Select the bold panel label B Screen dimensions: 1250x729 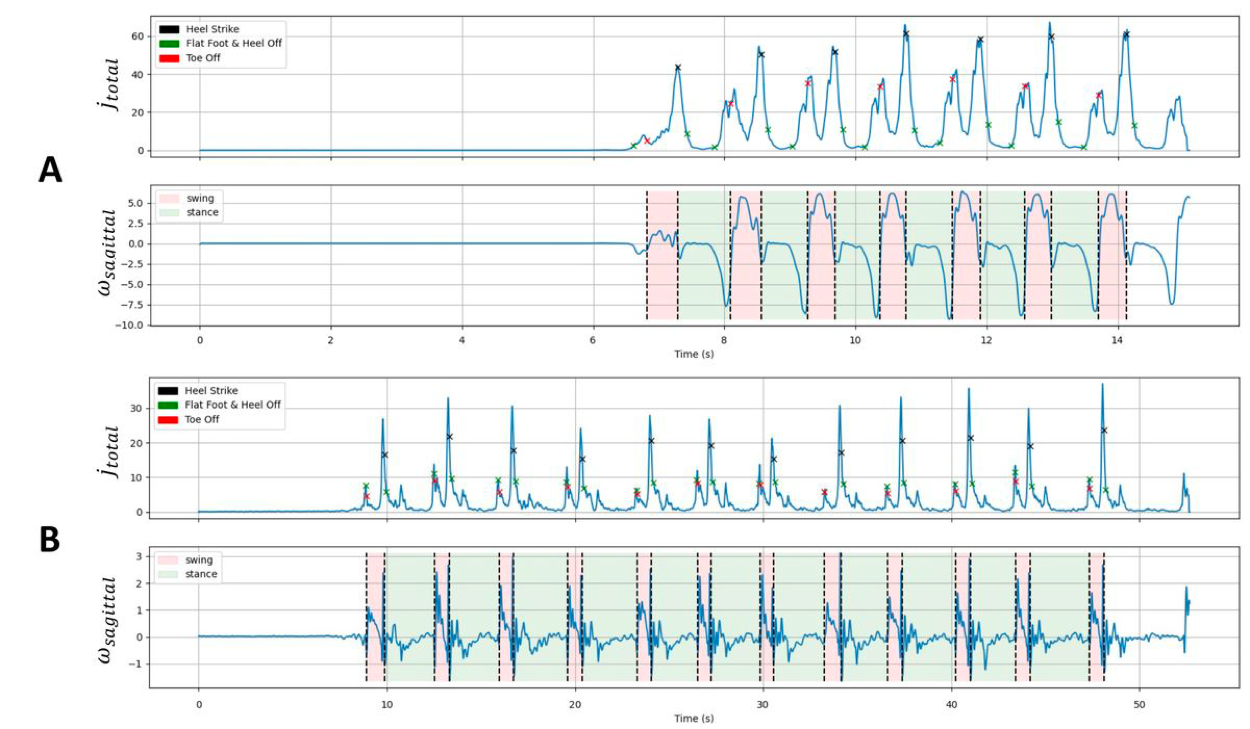point(50,539)
